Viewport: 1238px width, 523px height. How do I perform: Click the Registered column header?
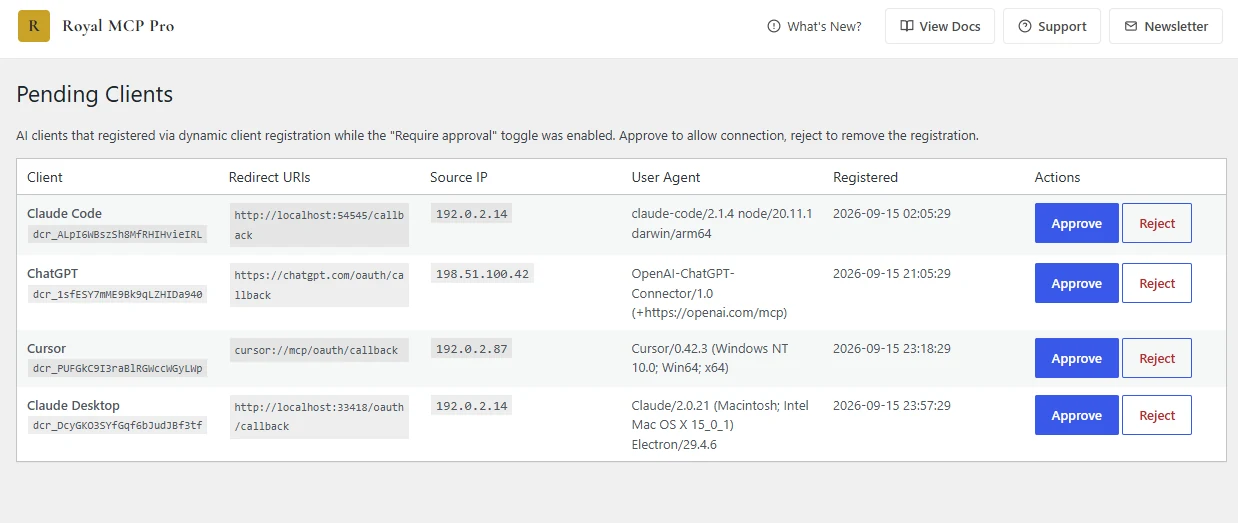(x=866, y=177)
